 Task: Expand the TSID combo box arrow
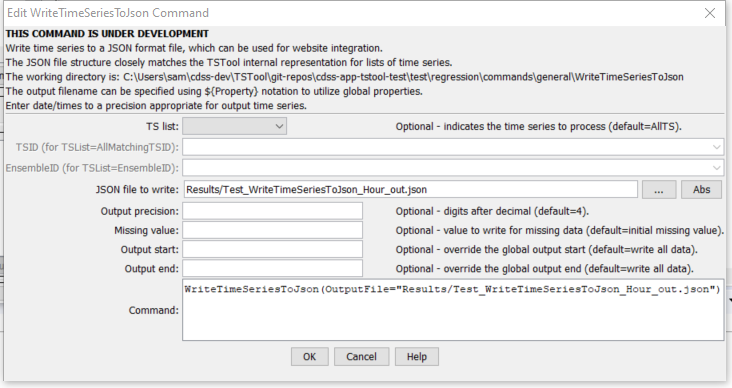point(717,148)
